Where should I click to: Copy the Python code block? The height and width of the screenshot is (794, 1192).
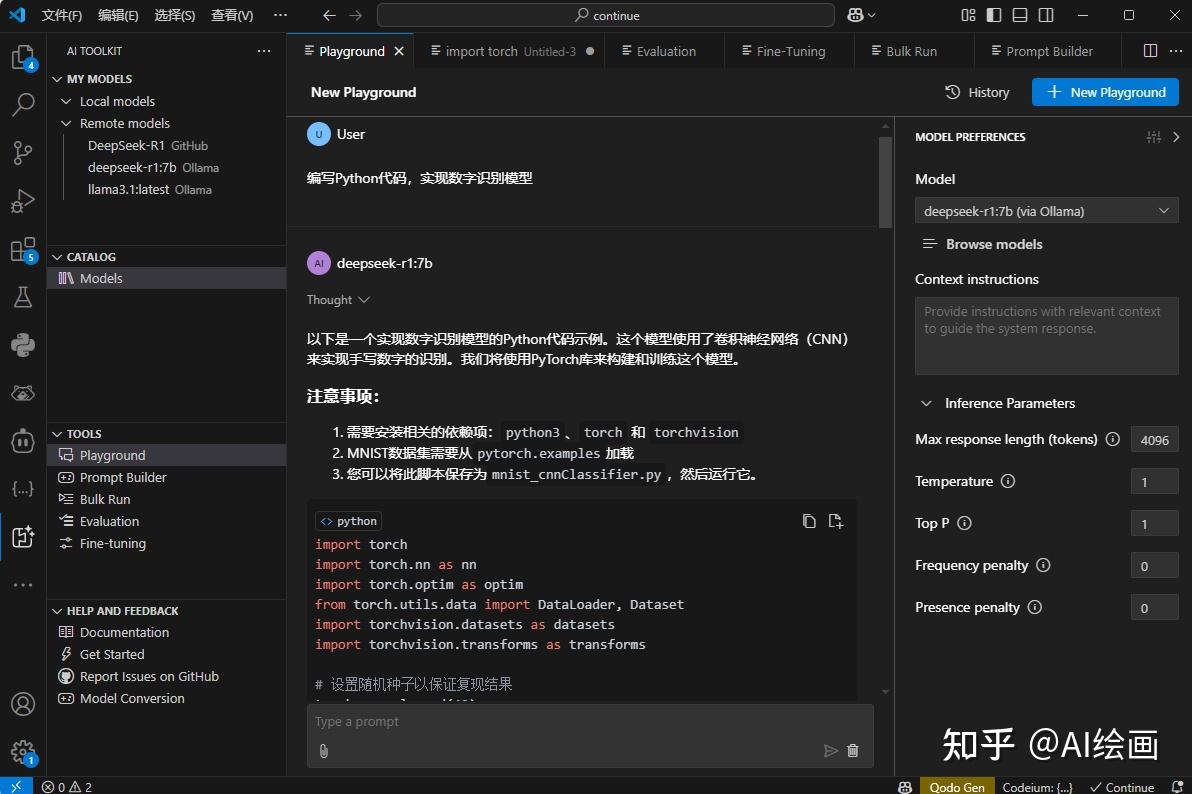(809, 521)
